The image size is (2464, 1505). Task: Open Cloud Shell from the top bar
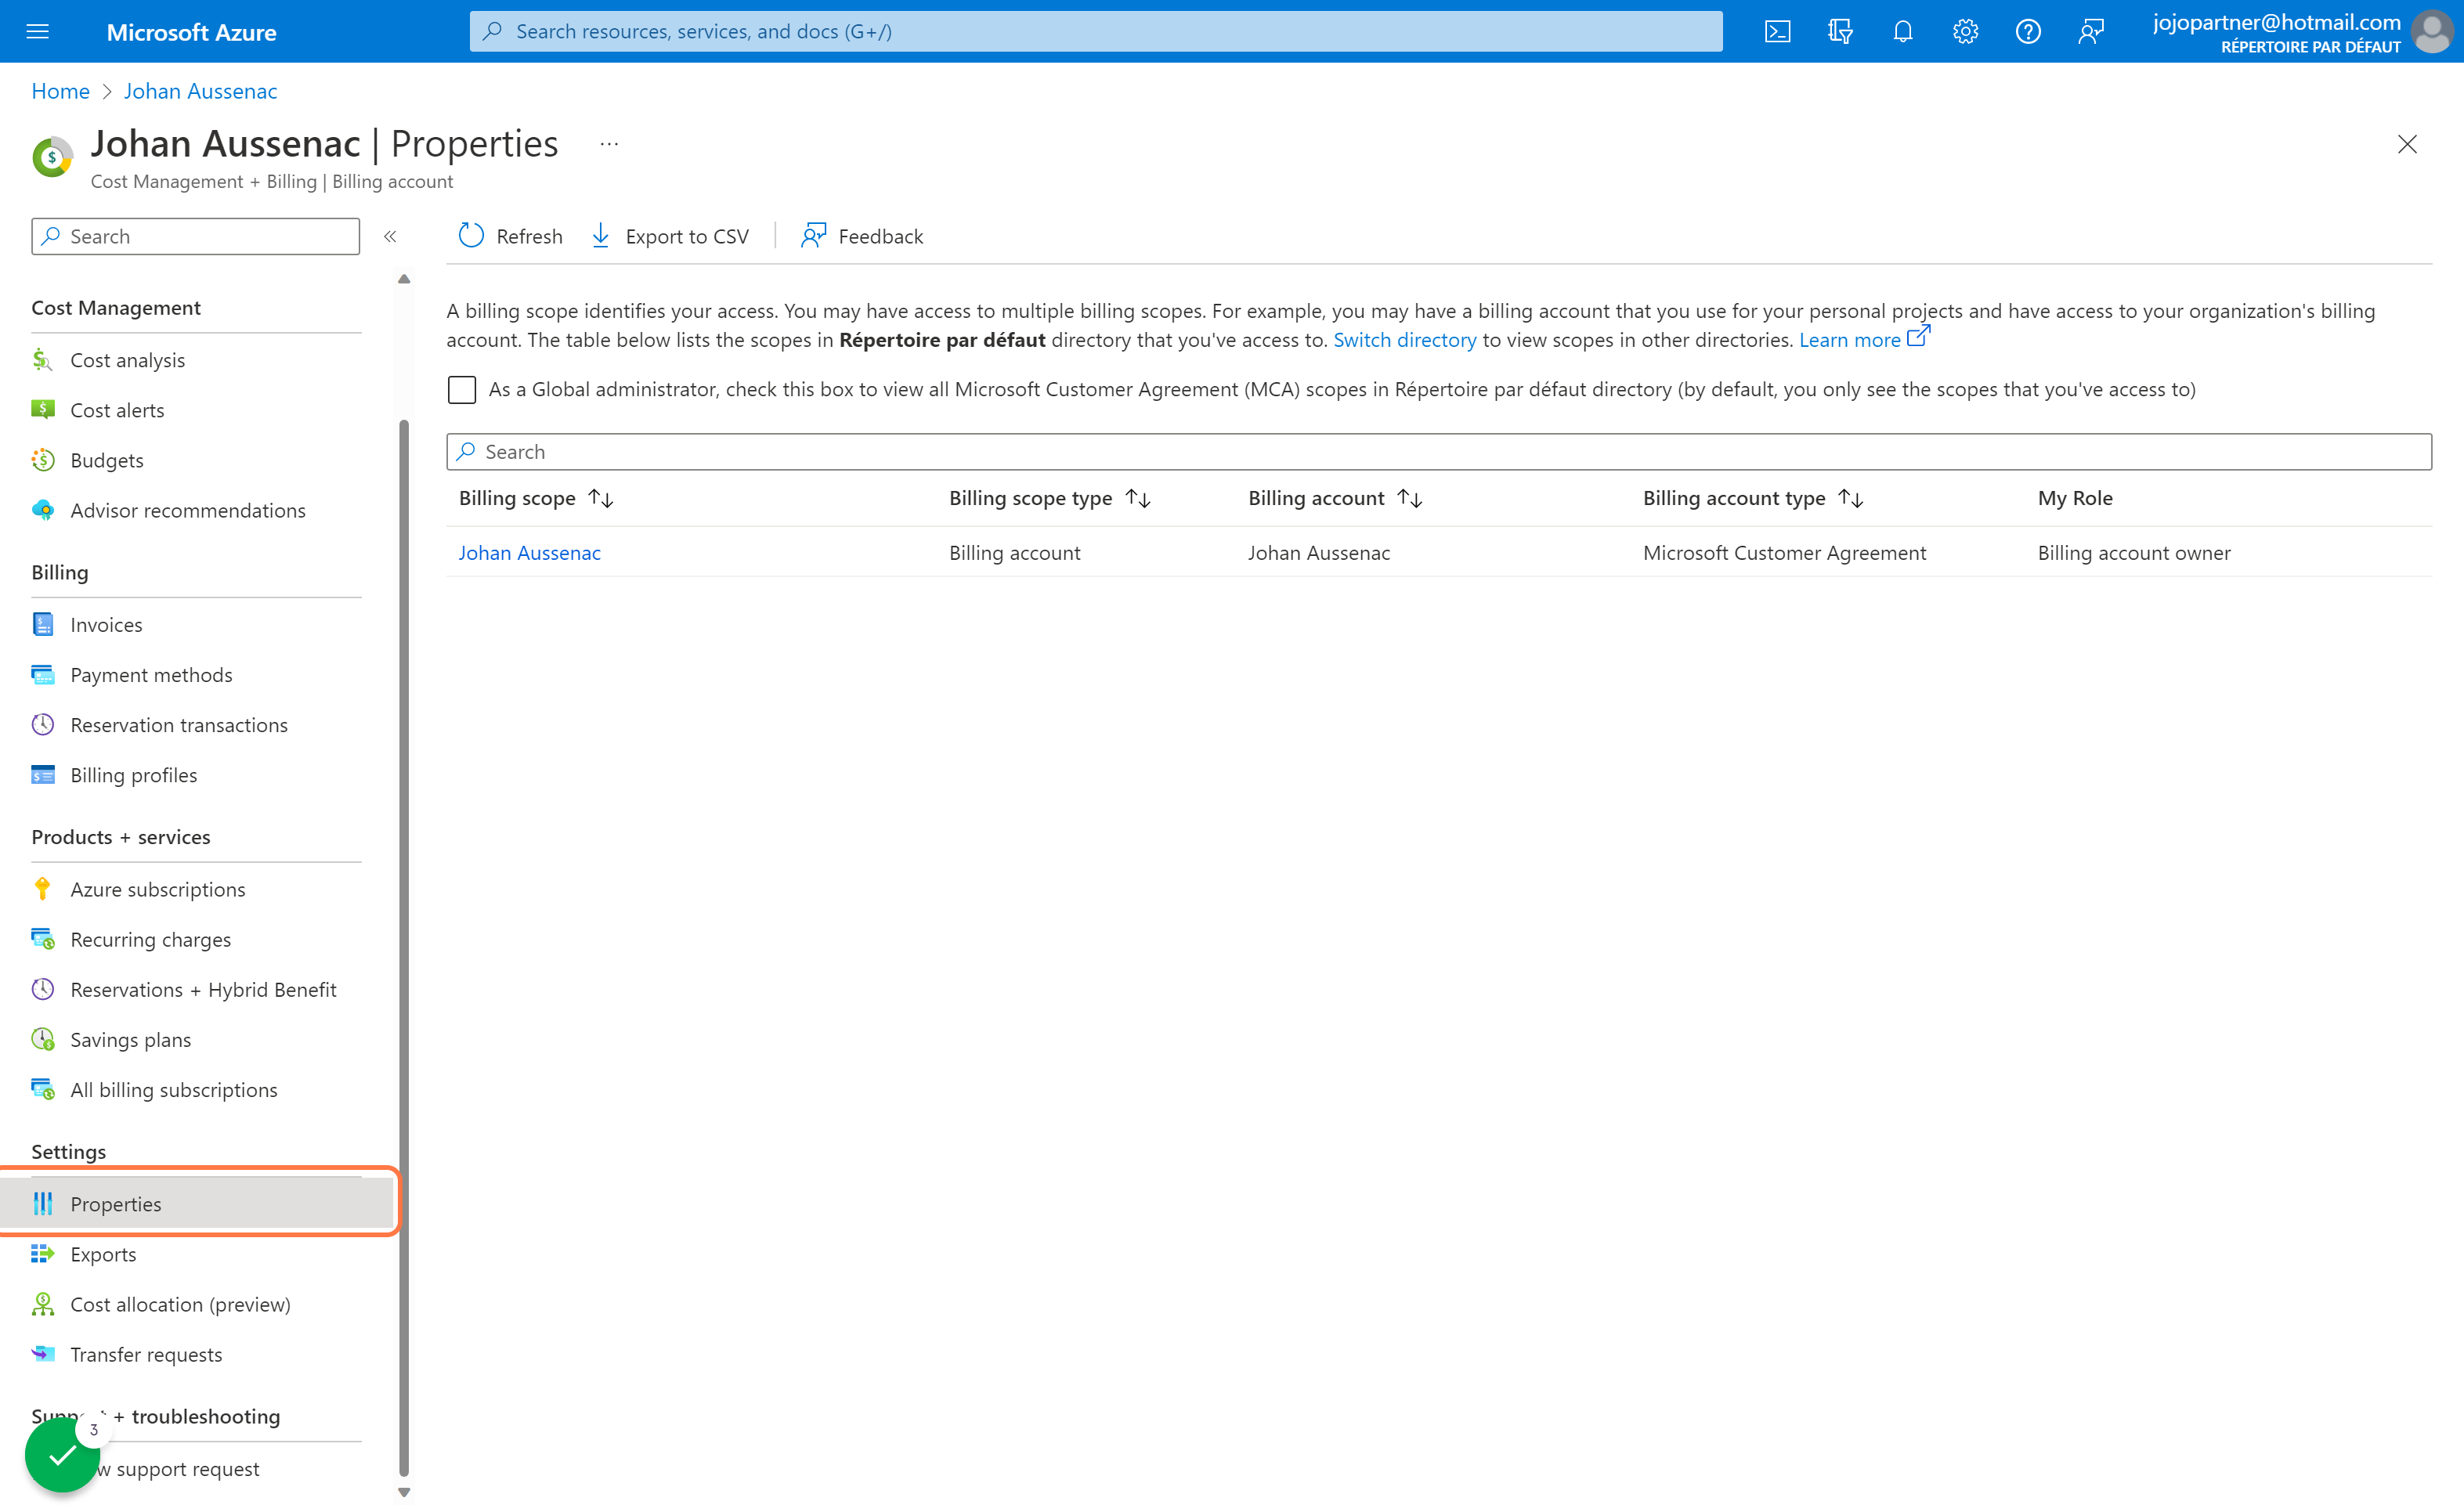1777,31
